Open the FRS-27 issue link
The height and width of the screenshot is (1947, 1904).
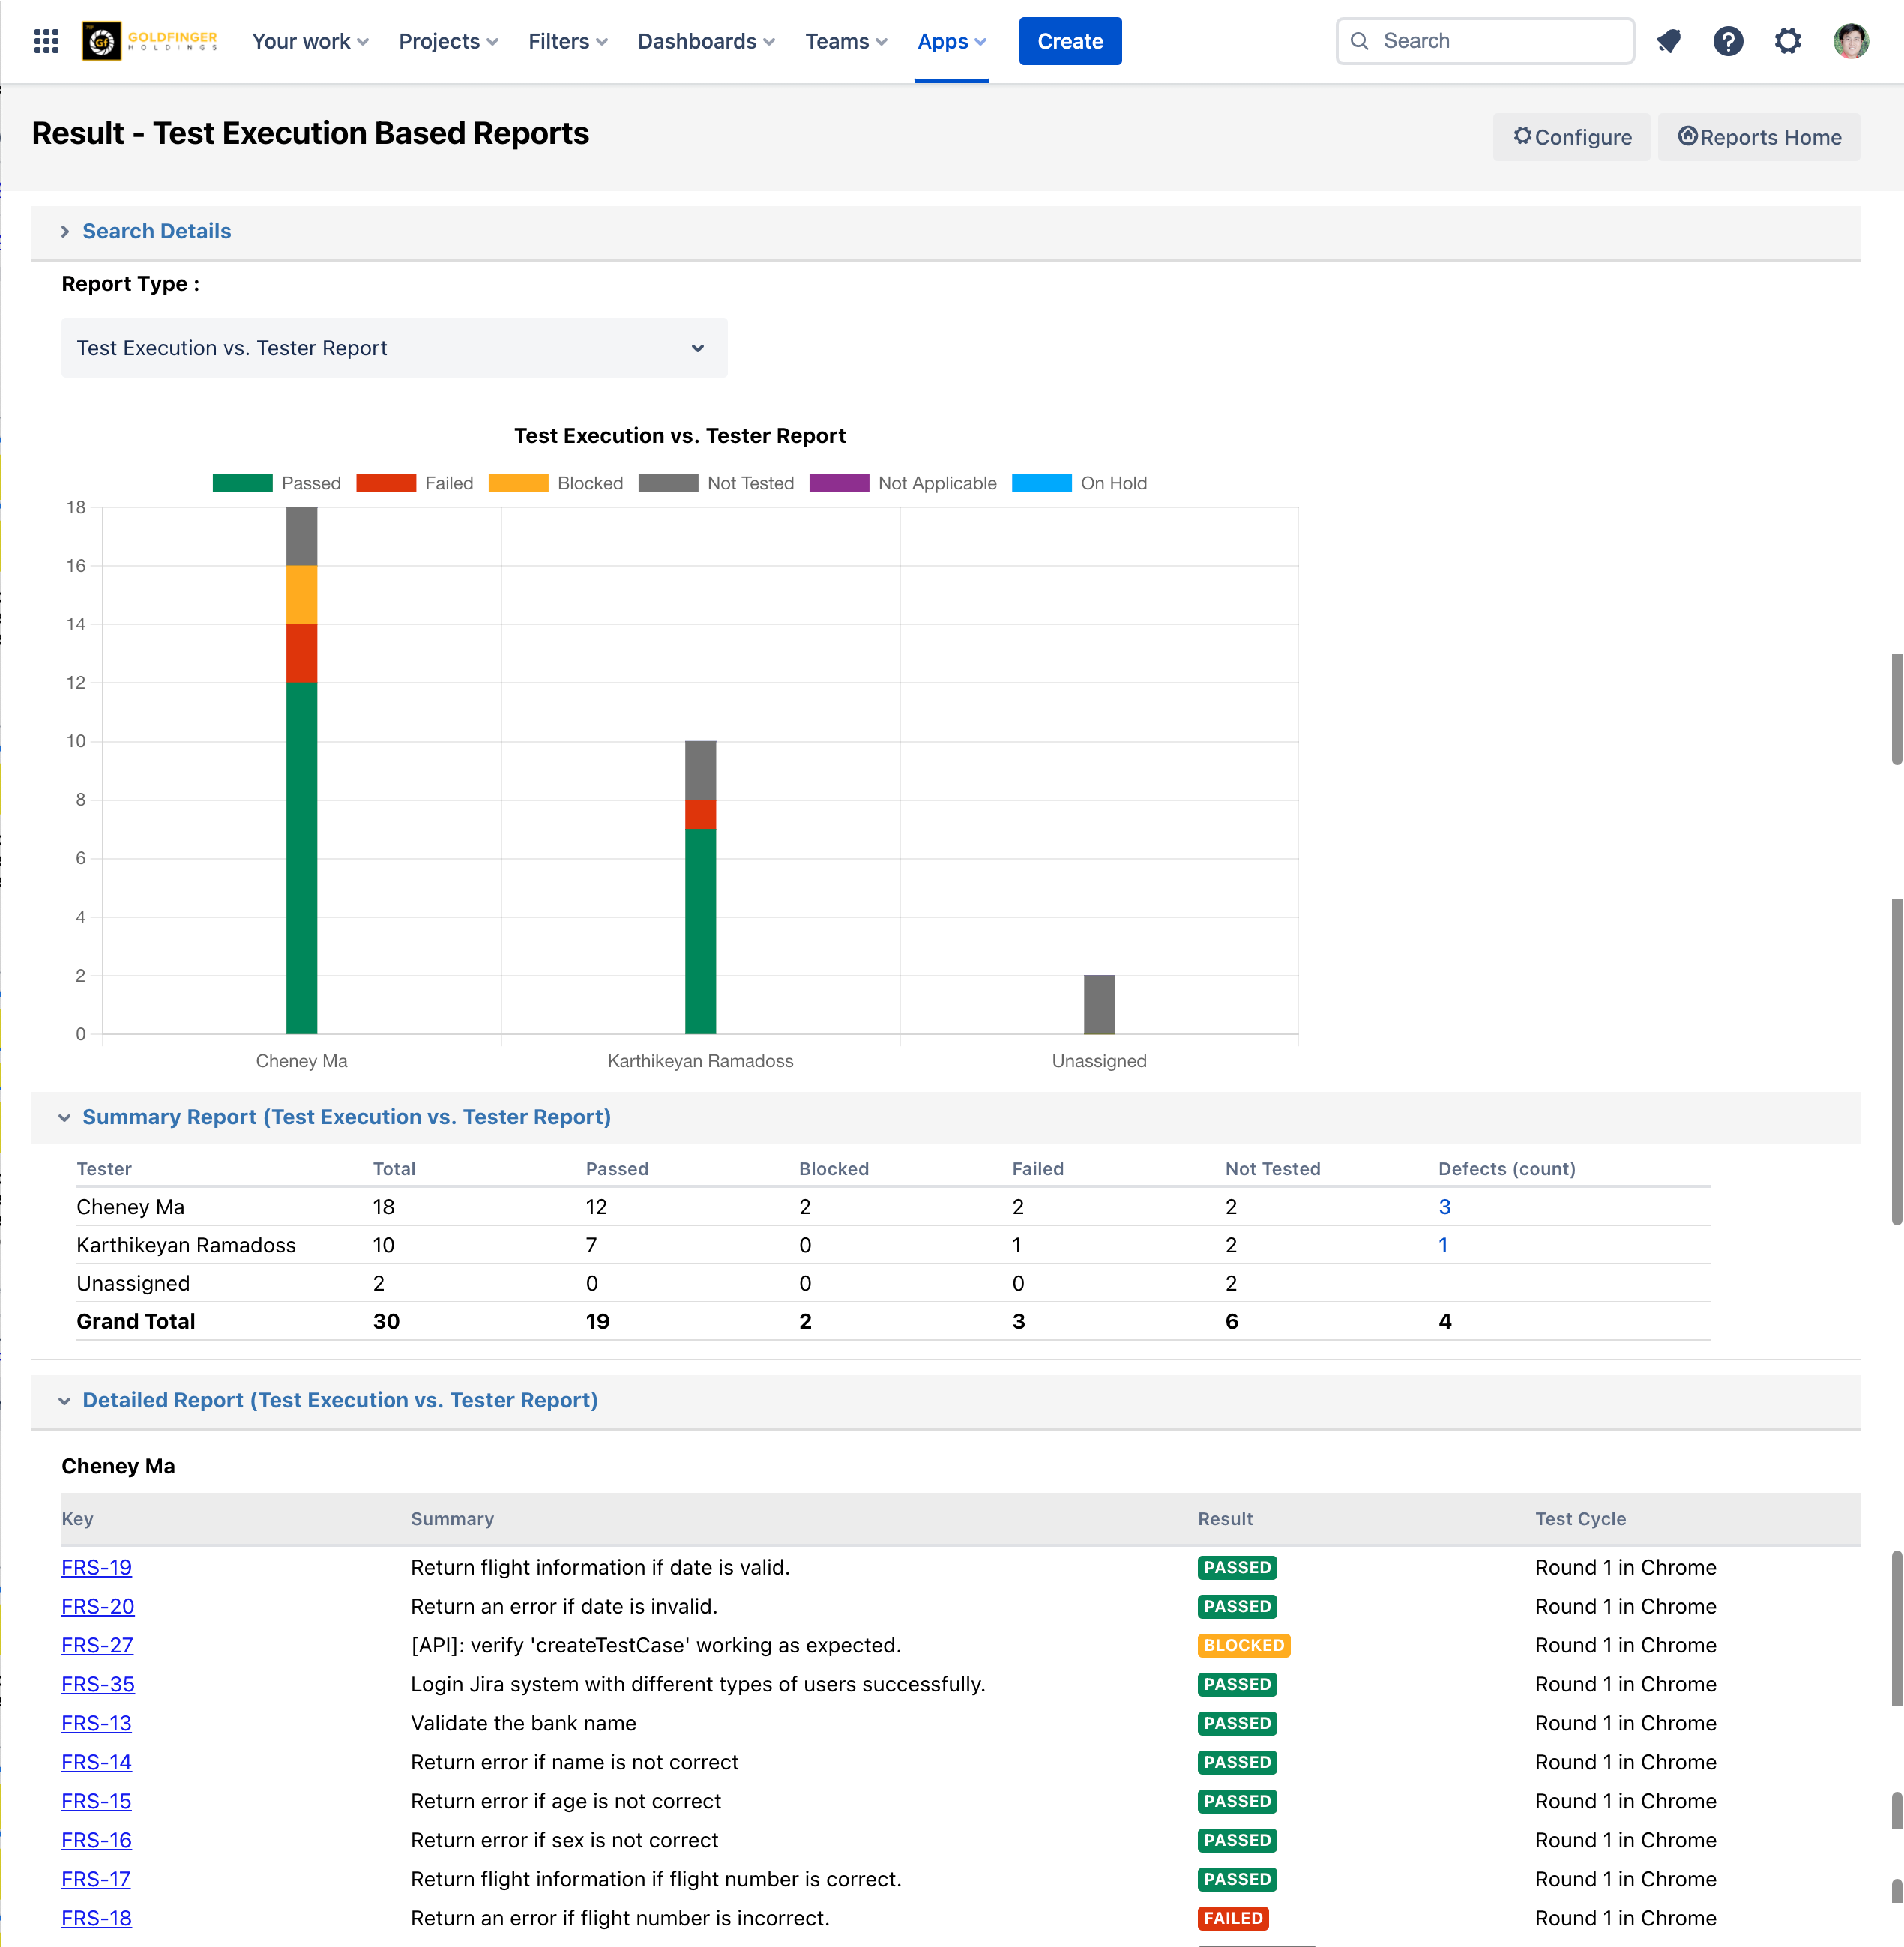pyautogui.click(x=97, y=1645)
